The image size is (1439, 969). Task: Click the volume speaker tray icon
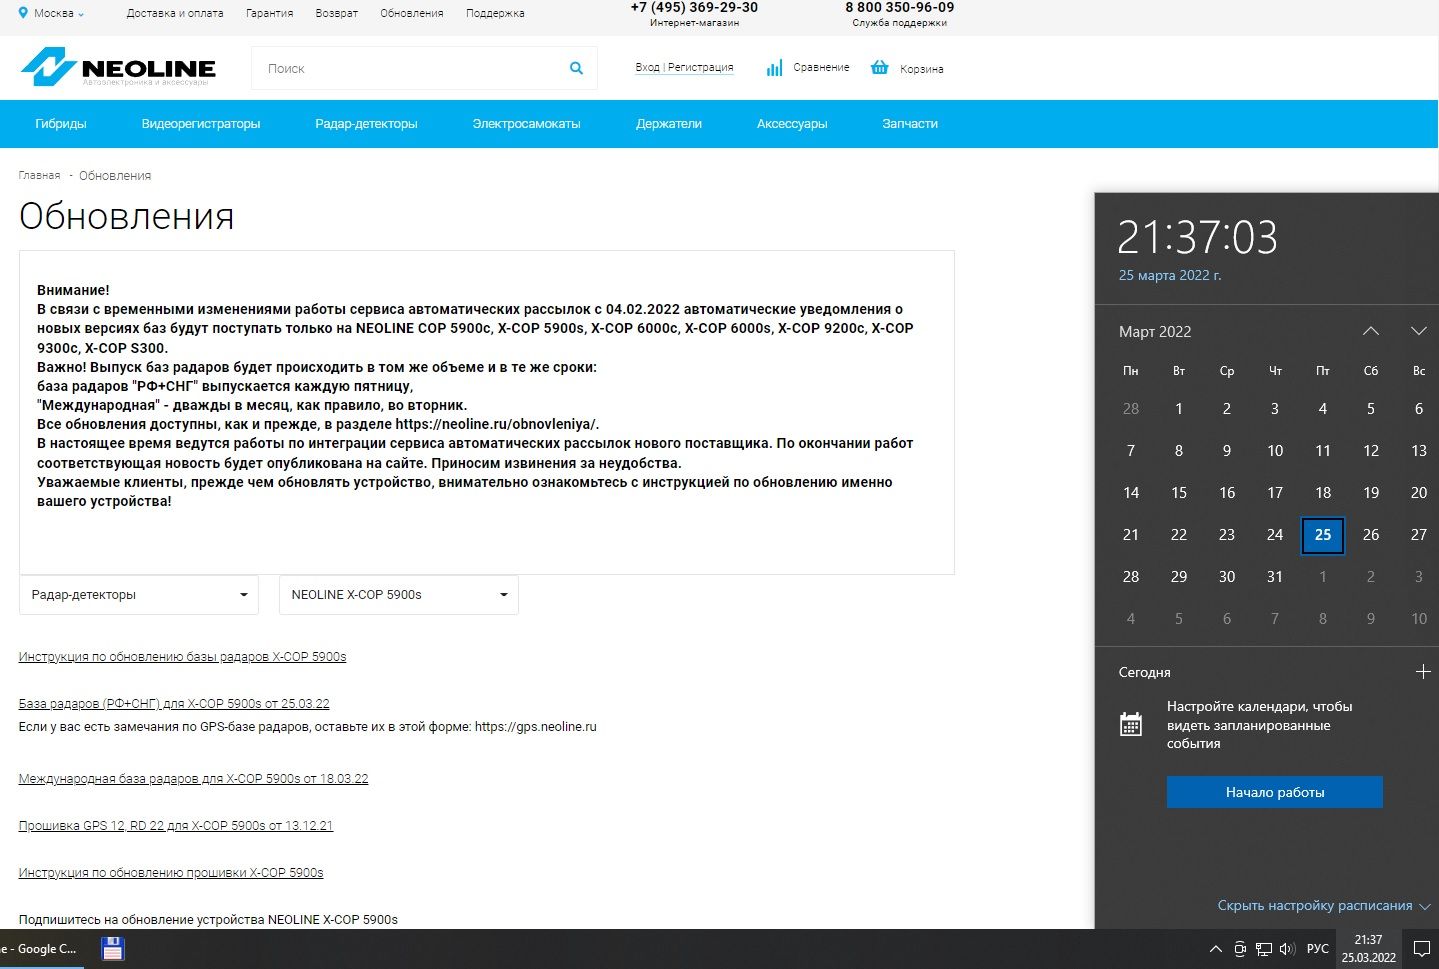click(x=1287, y=949)
